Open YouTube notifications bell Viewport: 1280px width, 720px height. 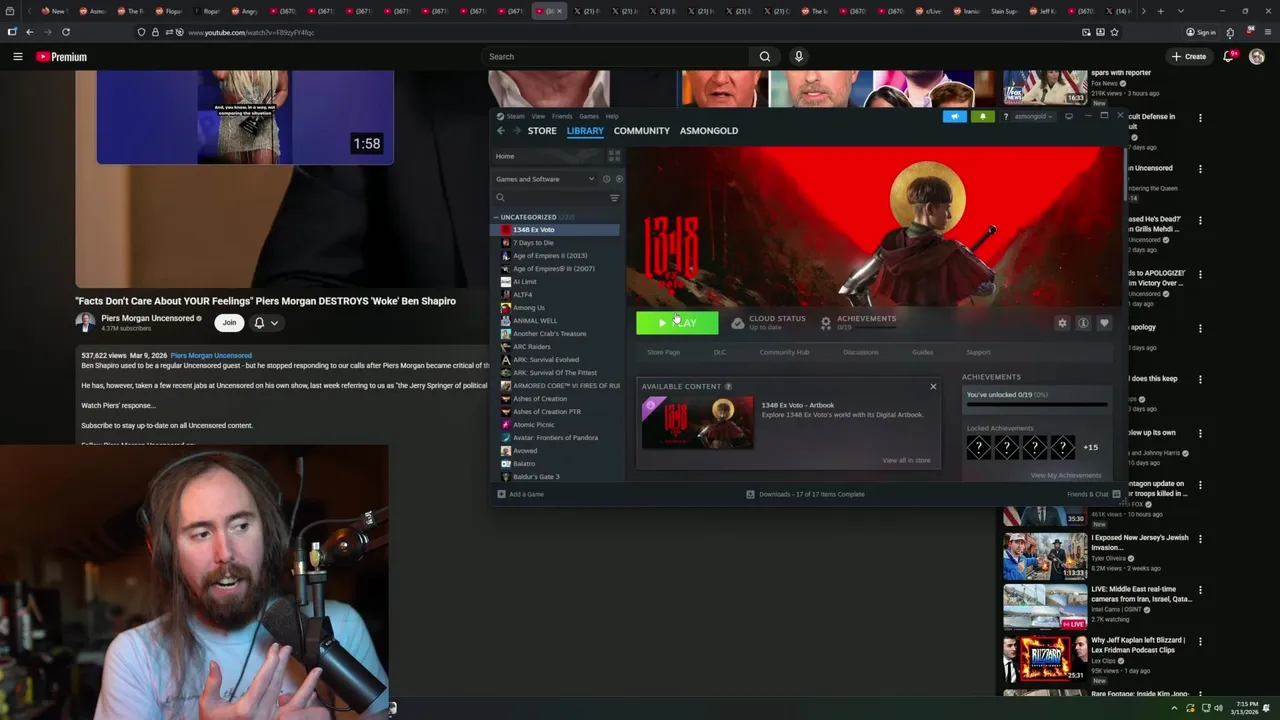coord(1228,57)
